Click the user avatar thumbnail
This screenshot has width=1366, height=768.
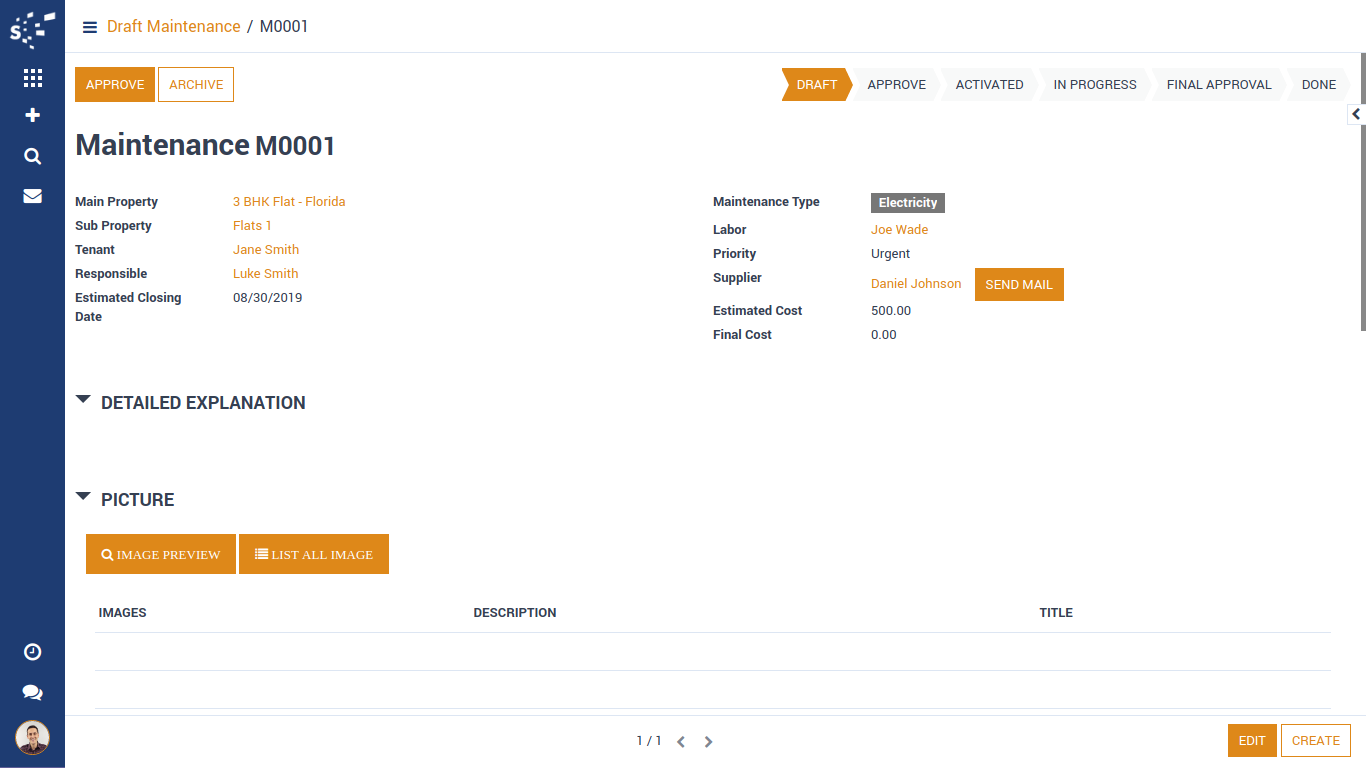(32, 738)
